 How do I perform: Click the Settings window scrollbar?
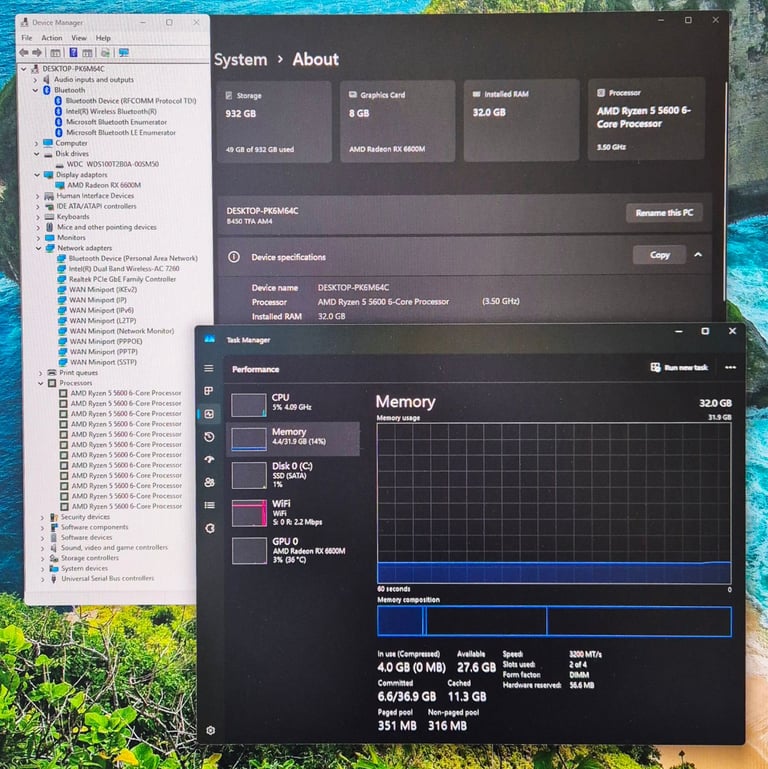coord(726,191)
